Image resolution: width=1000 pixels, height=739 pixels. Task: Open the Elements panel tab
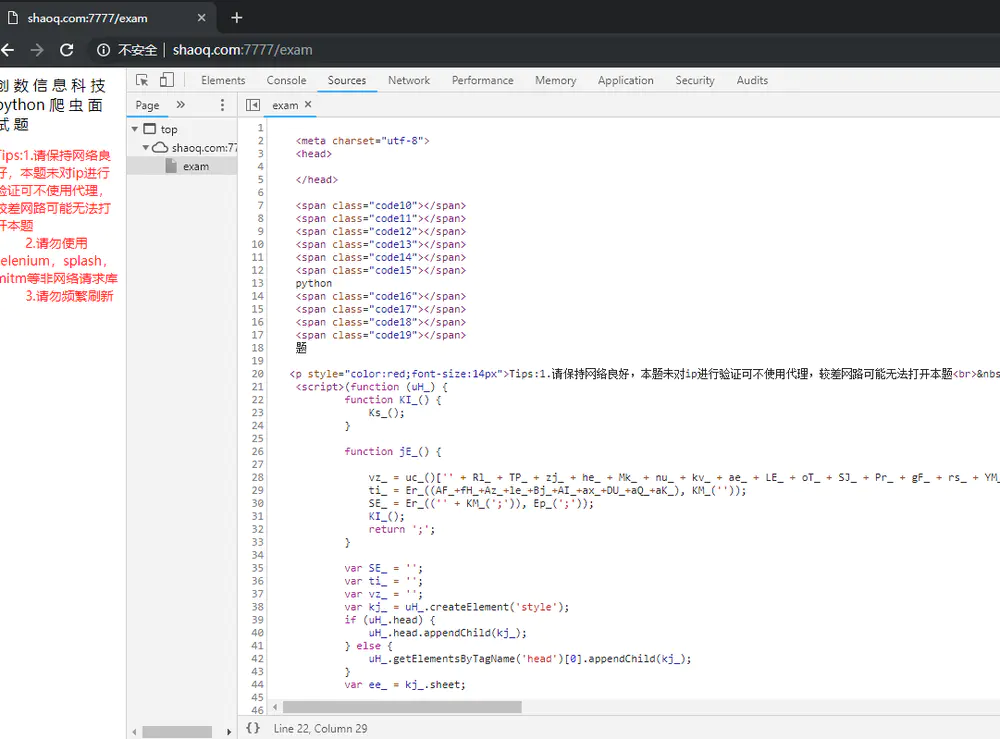(223, 80)
